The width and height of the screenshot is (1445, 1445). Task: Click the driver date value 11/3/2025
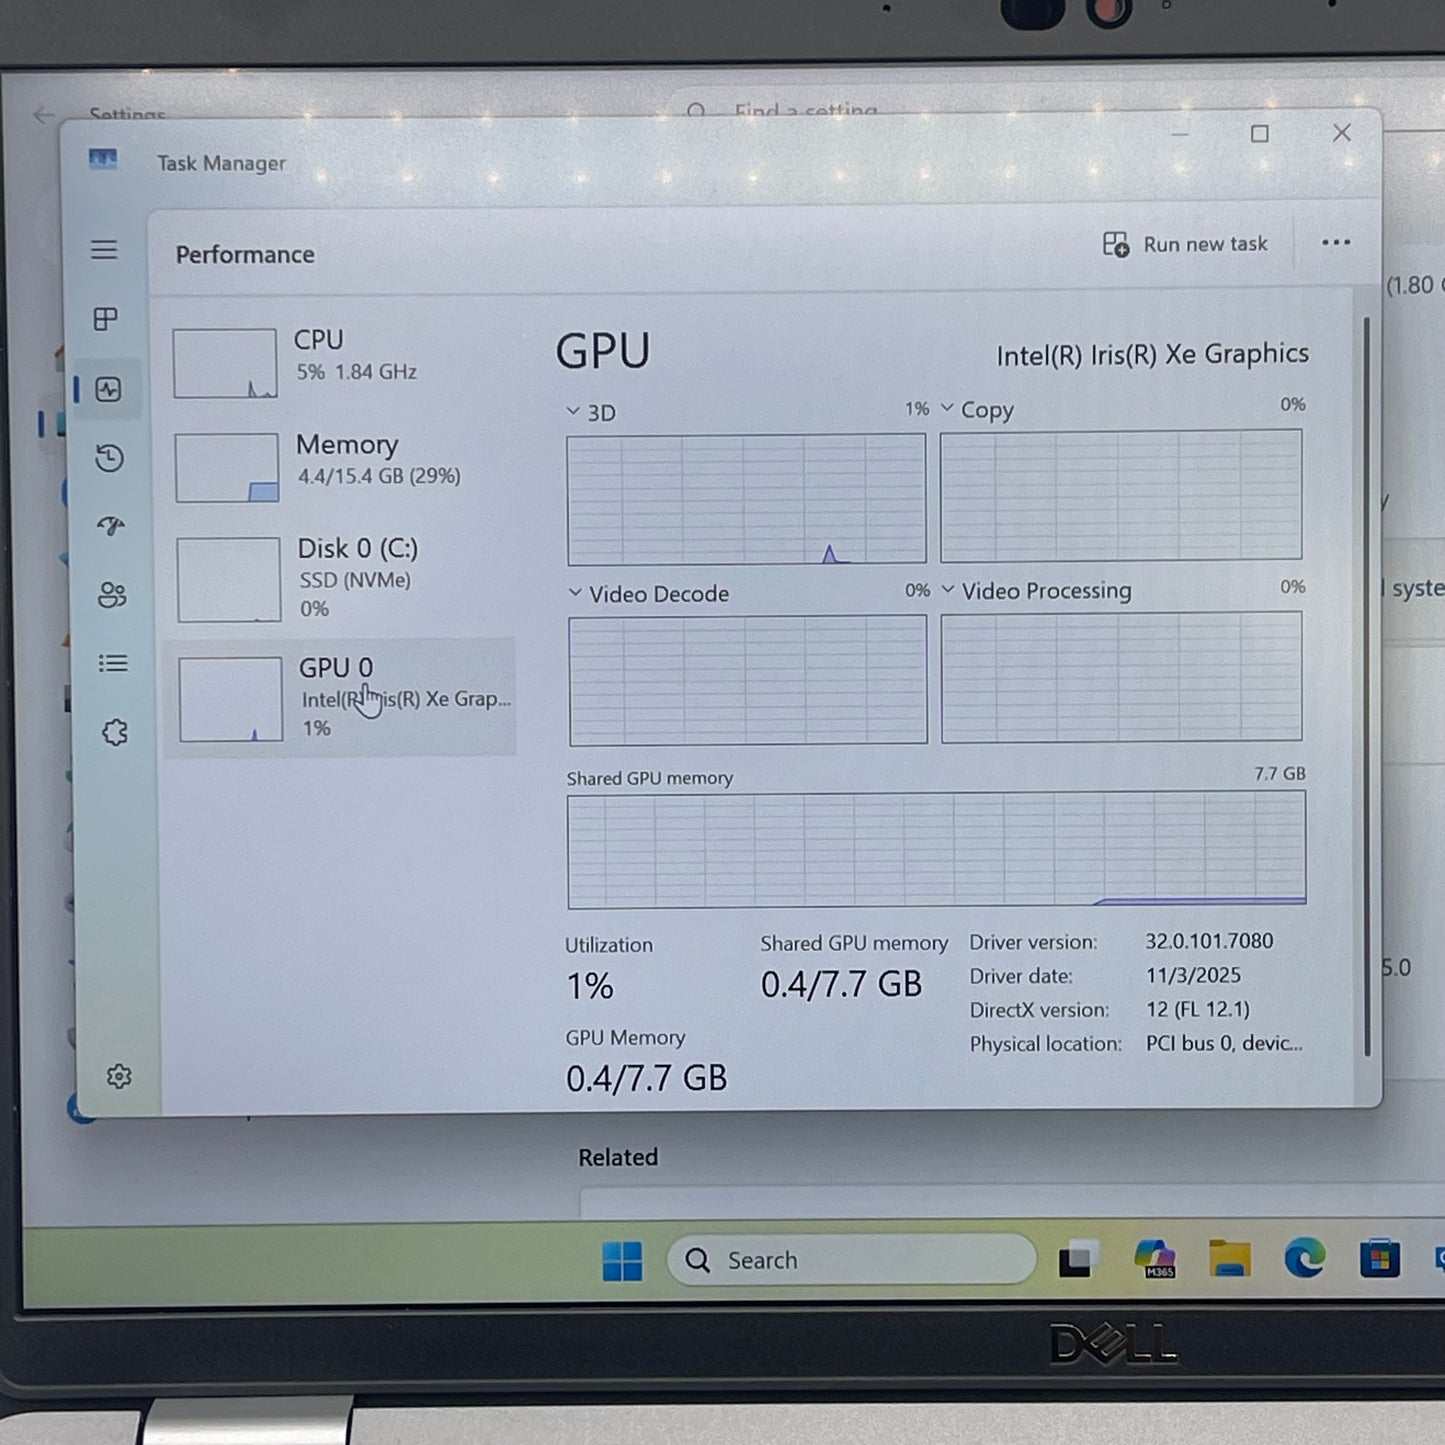1193,975
